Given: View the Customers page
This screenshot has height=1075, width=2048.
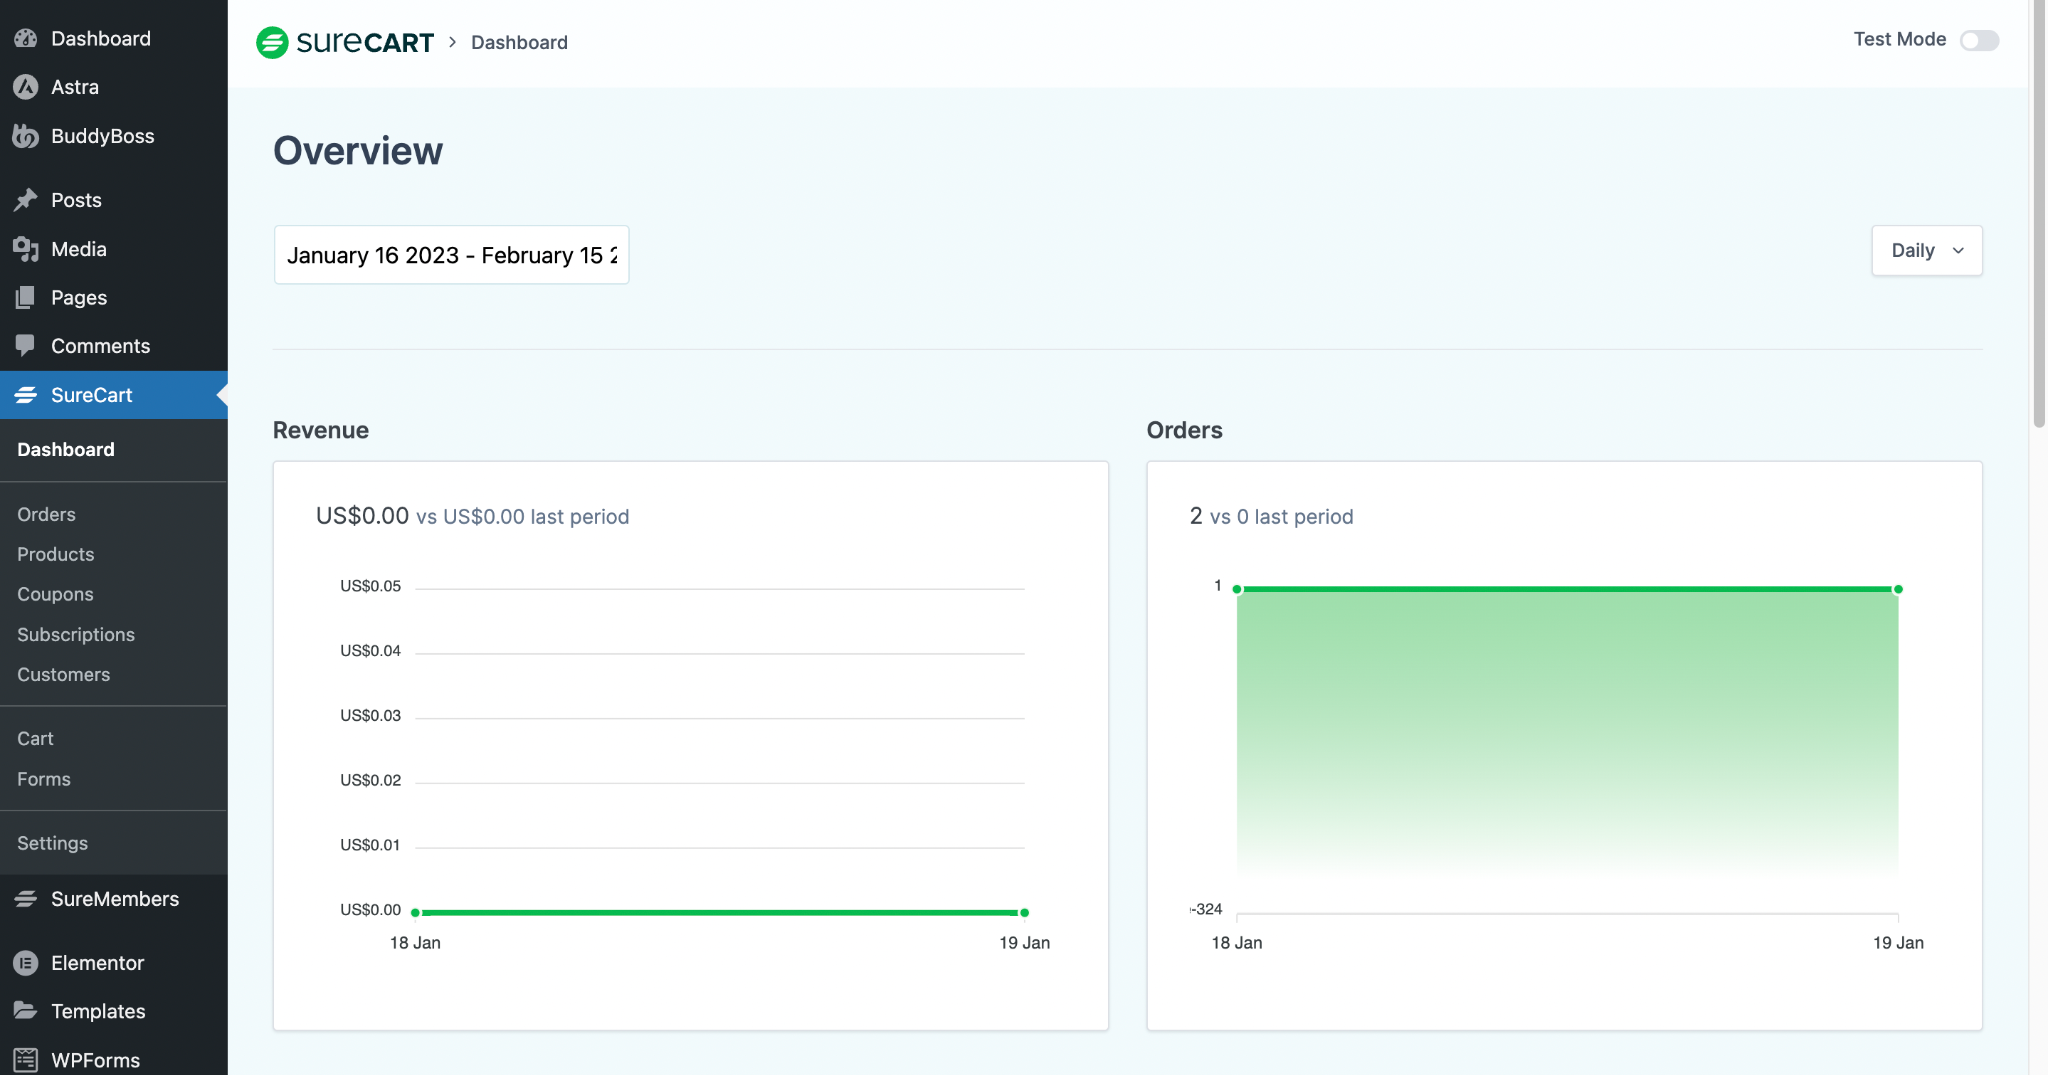Looking at the screenshot, I should pos(64,675).
